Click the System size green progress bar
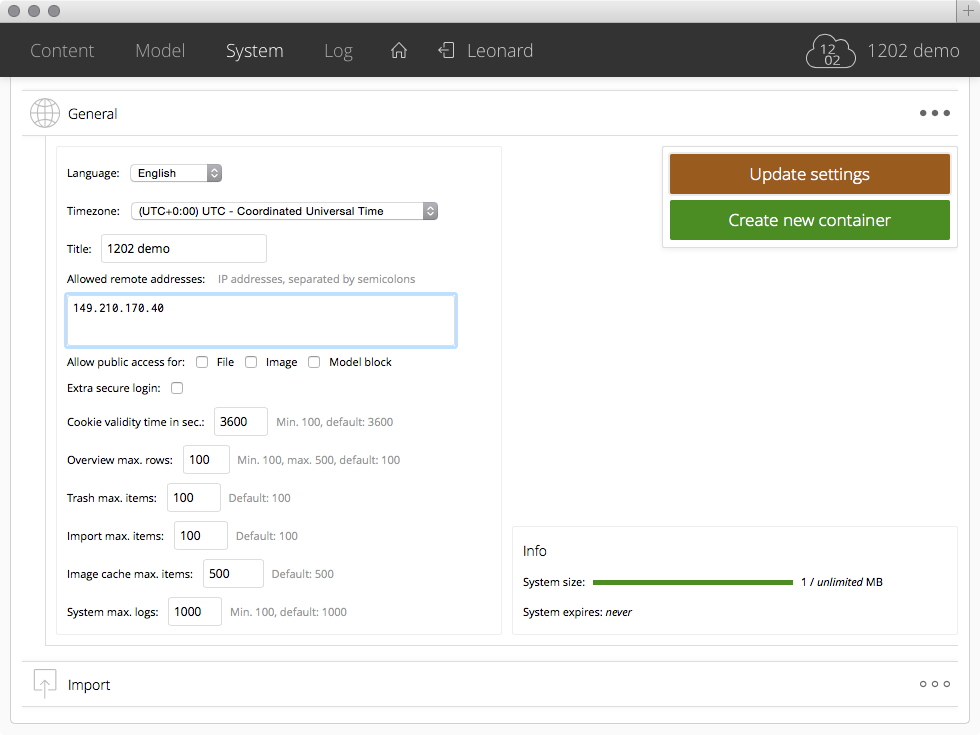Image resolution: width=980 pixels, height=735 pixels. [692, 582]
